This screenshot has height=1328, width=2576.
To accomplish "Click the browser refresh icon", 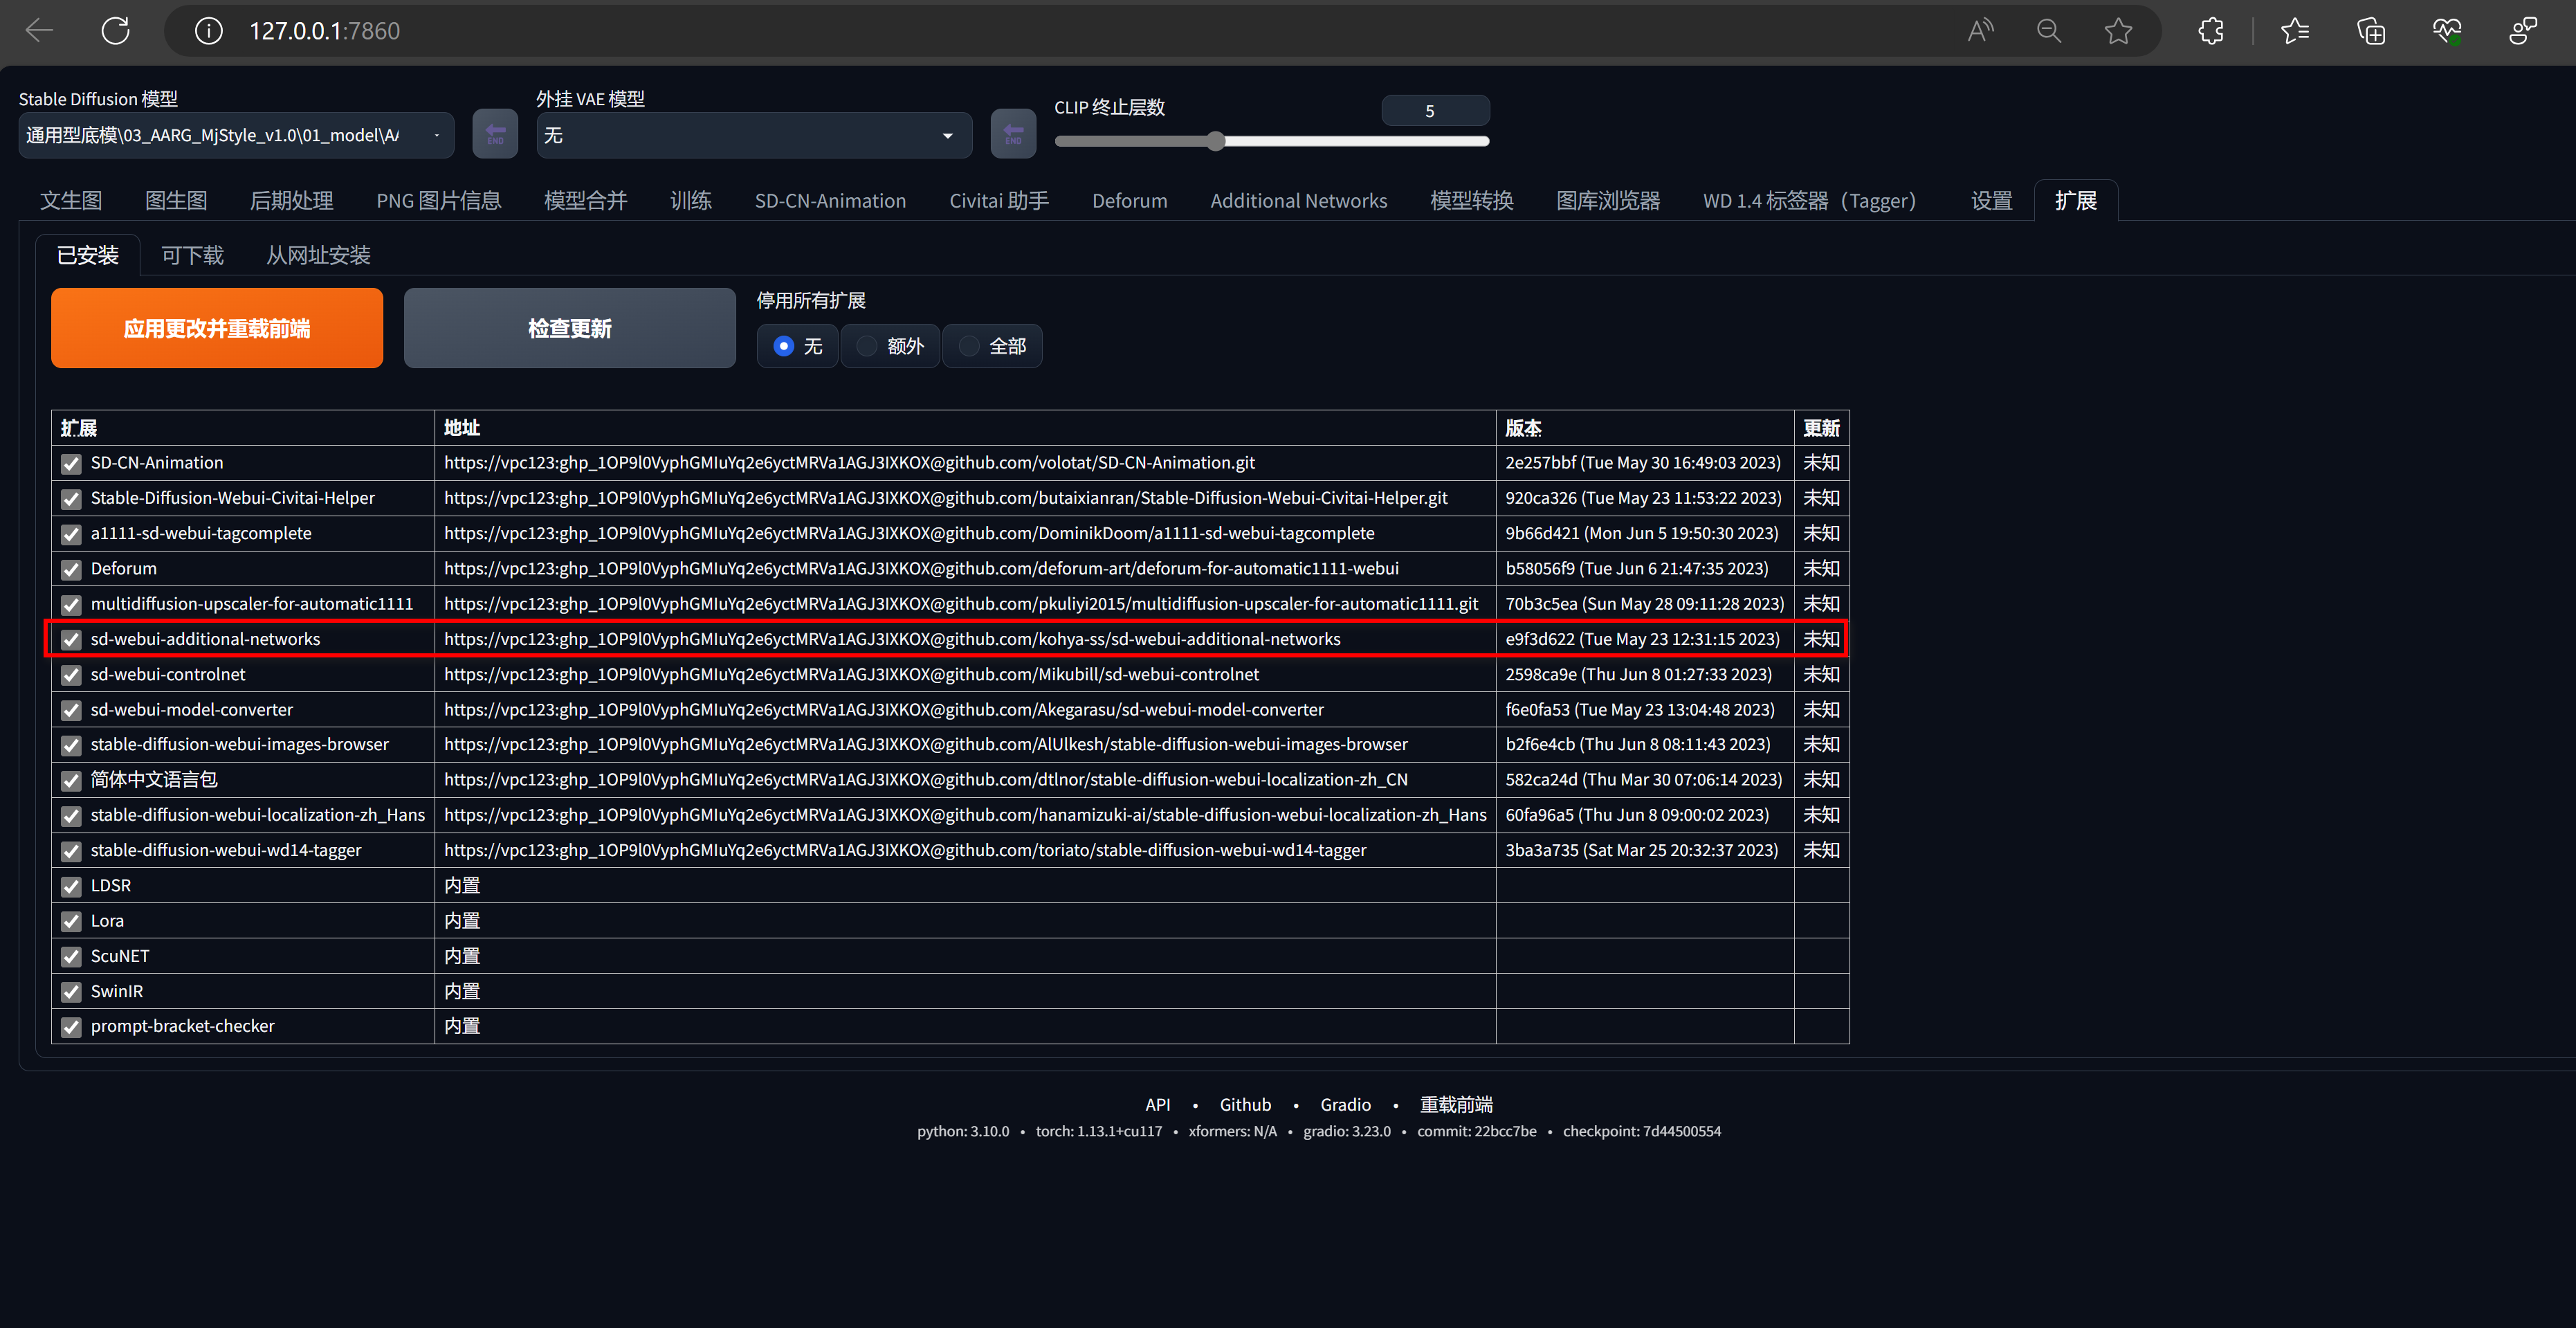I will point(116,31).
